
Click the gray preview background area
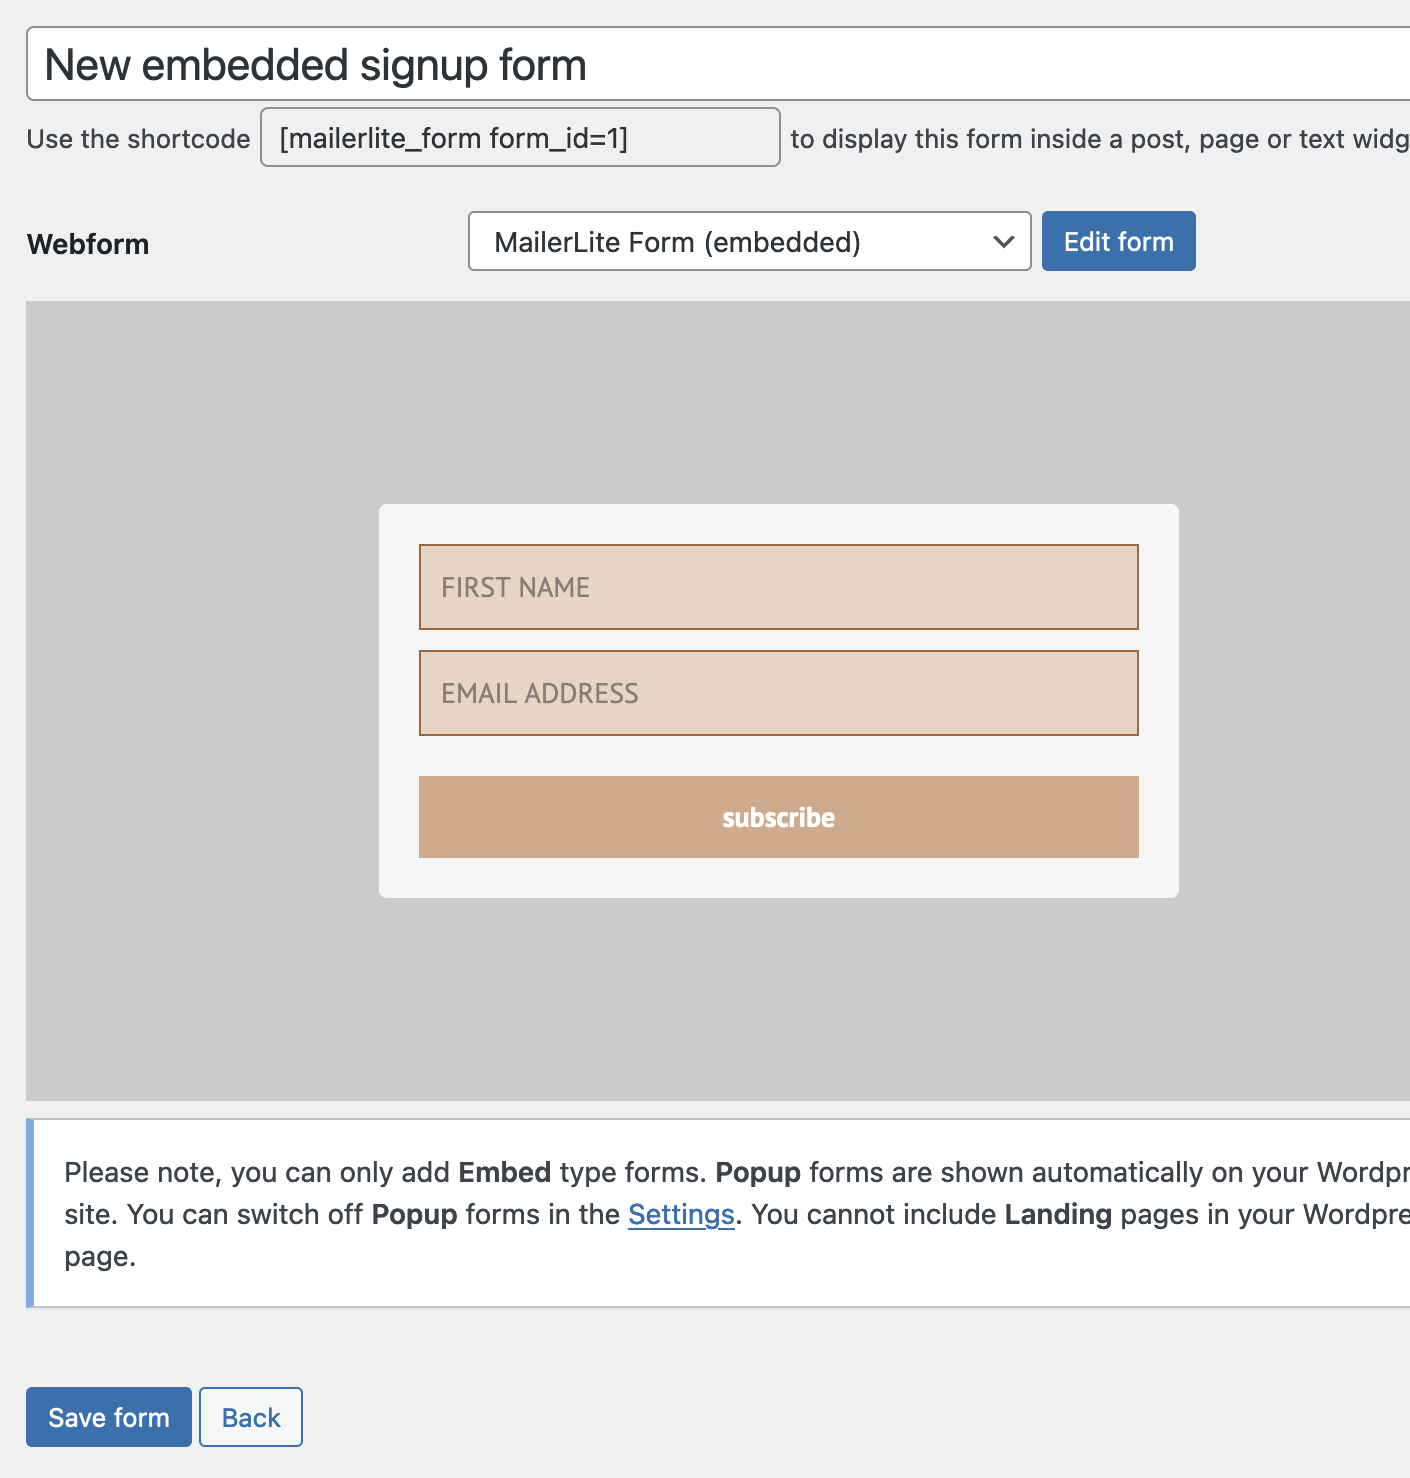coord(200,700)
